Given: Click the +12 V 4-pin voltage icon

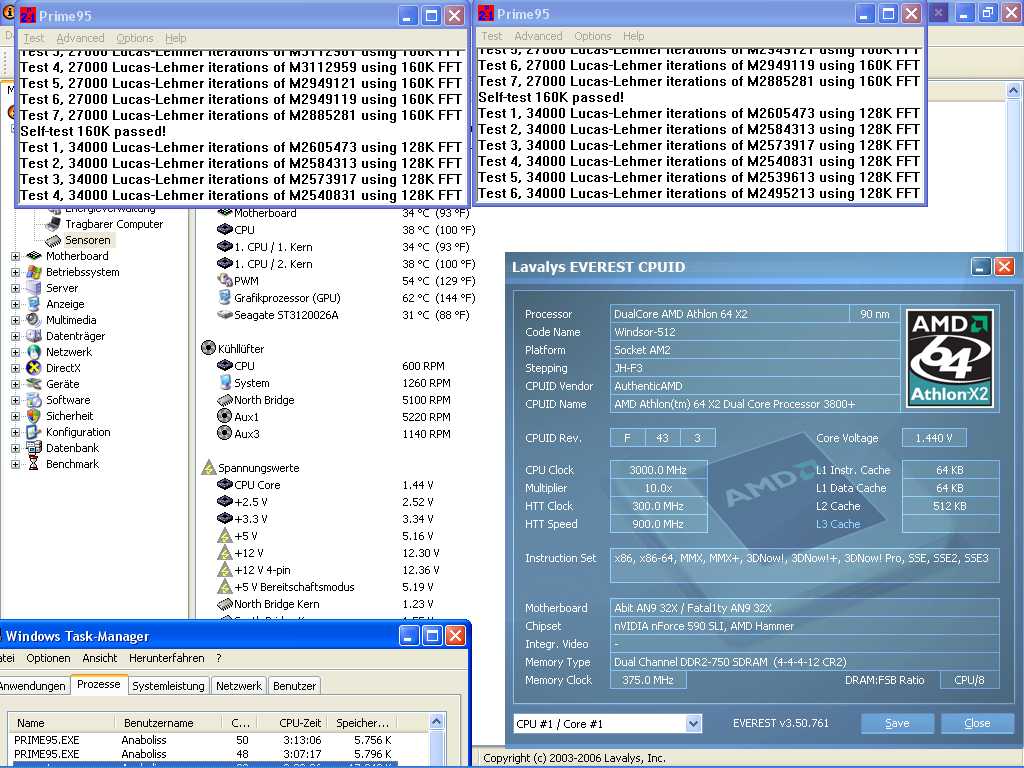Looking at the screenshot, I should [x=225, y=569].
